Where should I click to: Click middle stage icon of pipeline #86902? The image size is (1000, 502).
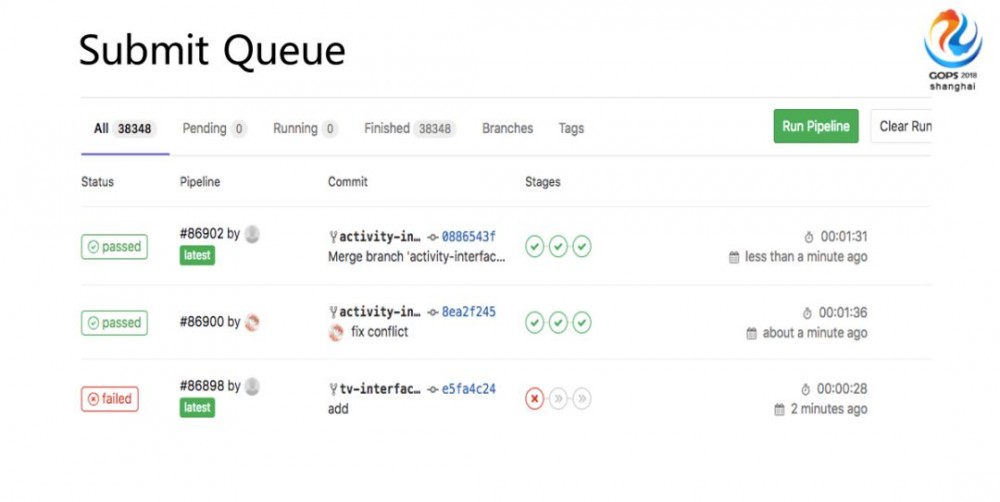[558, 246]
